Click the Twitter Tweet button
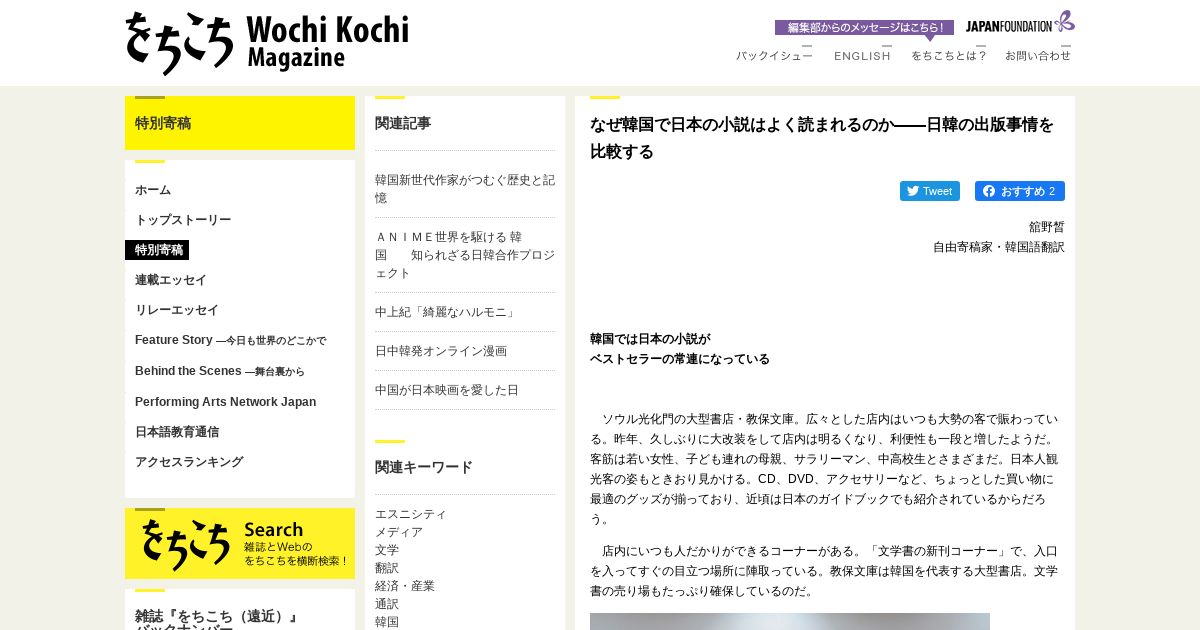This screenshot has height=630, width=1200. click(930, 191)
